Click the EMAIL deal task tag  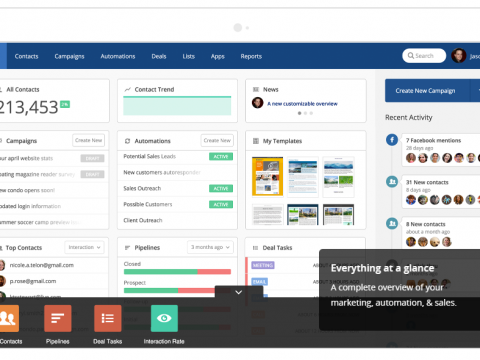(259, 282)
